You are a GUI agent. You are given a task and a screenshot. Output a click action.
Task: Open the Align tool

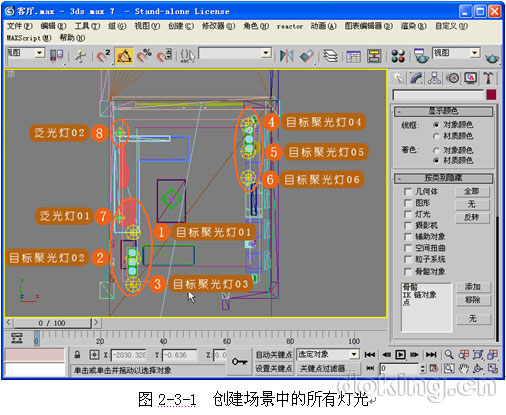click(x=307, y=56)
